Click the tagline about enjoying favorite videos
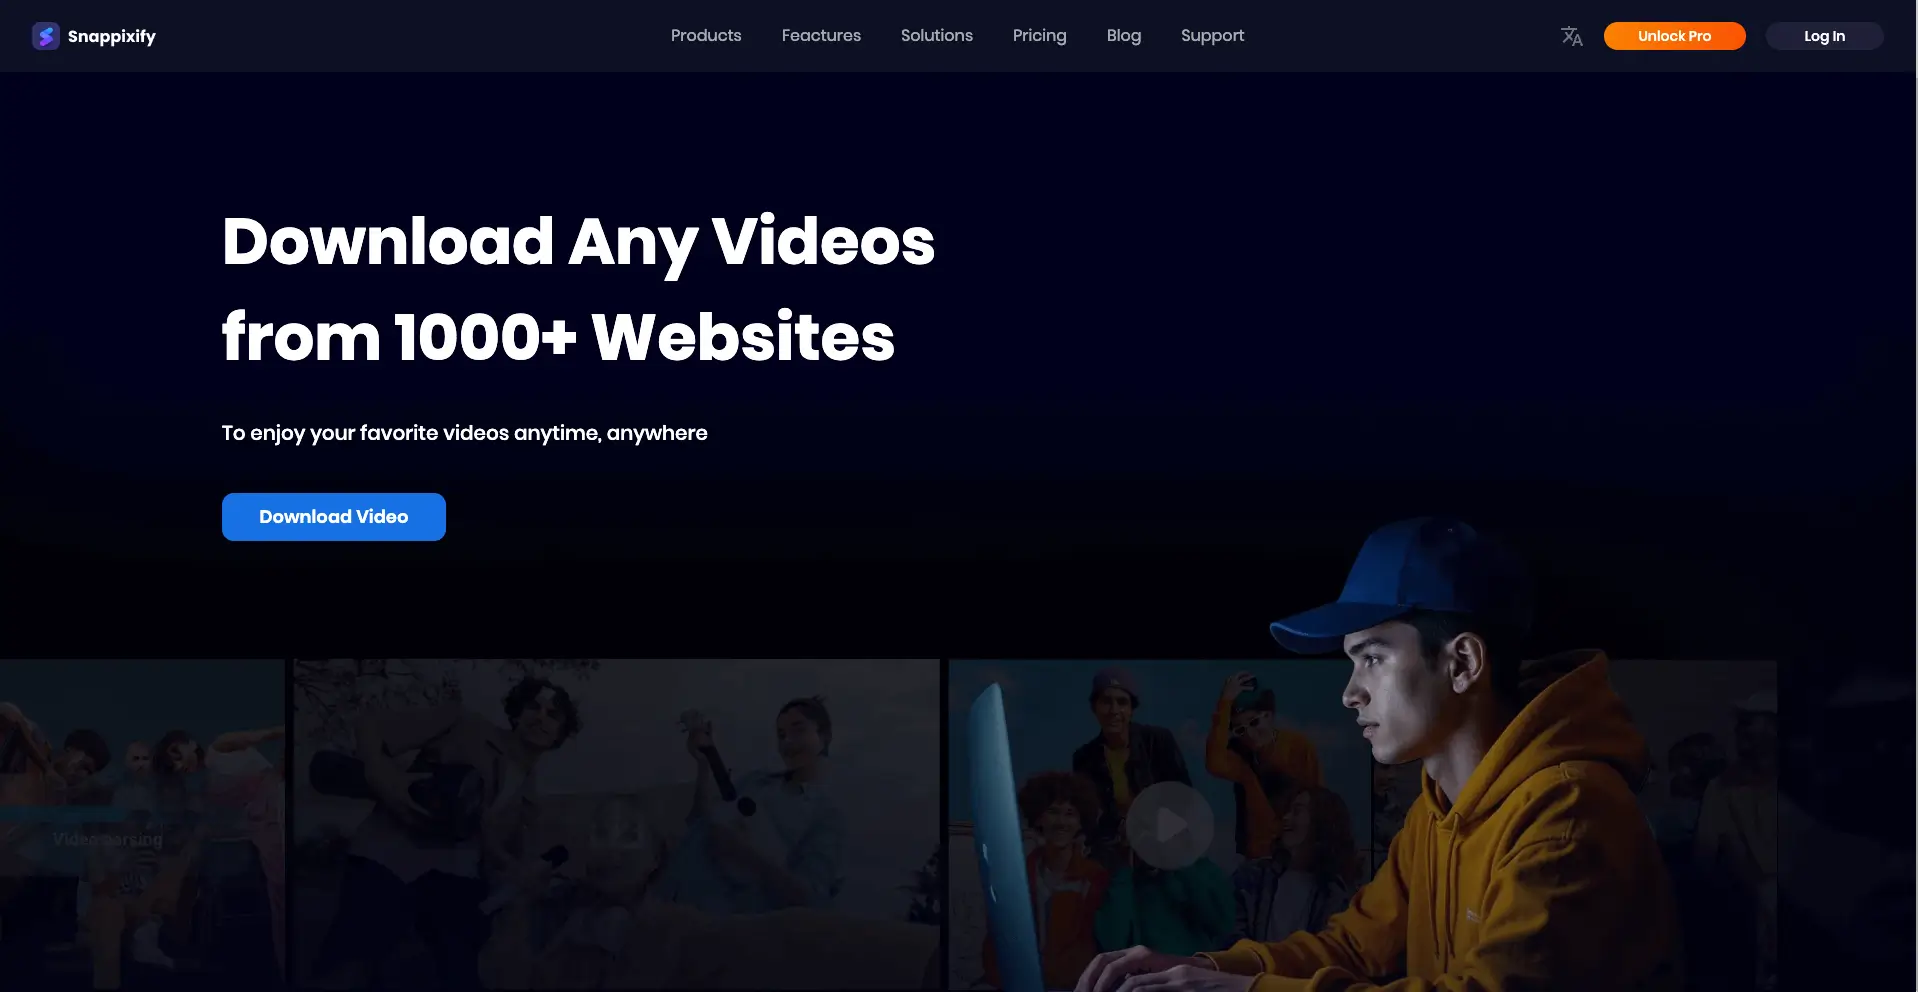This screenshot has width=1918, height=992. tap(464, 433)
